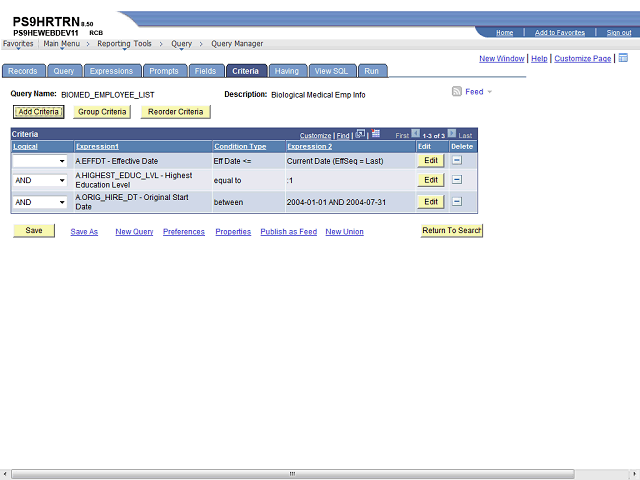Delete the A.EFFDT Effective Date criteria row
Viewport: 640px width, 480px height.
(x=457, y=160)
